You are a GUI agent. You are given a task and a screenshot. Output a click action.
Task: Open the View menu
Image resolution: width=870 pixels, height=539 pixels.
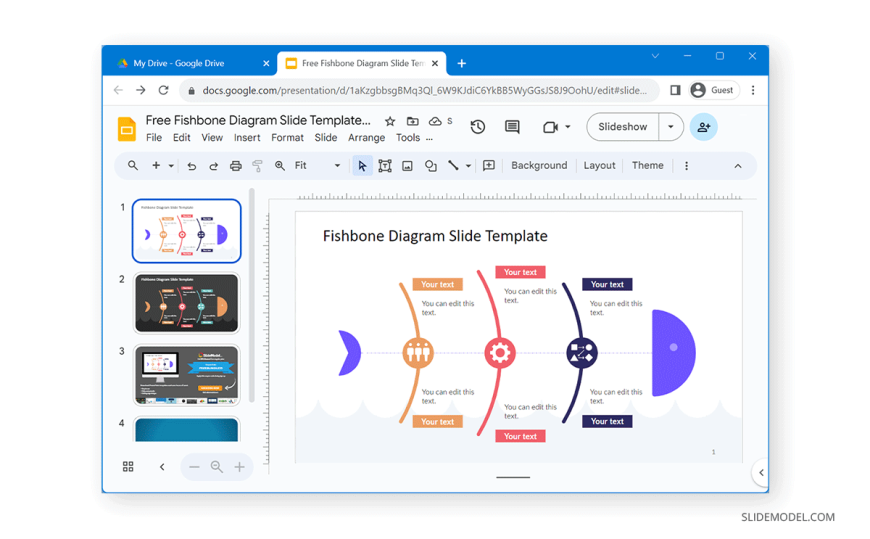[212, 138]
